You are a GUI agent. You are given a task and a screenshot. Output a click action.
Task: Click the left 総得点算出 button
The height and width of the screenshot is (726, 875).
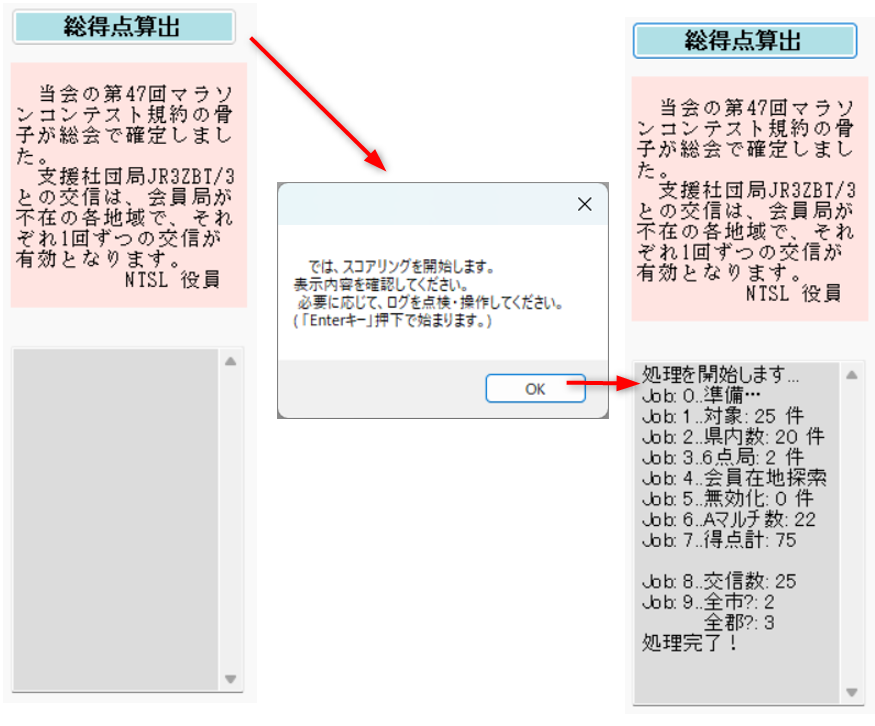[x=123, y=27]
